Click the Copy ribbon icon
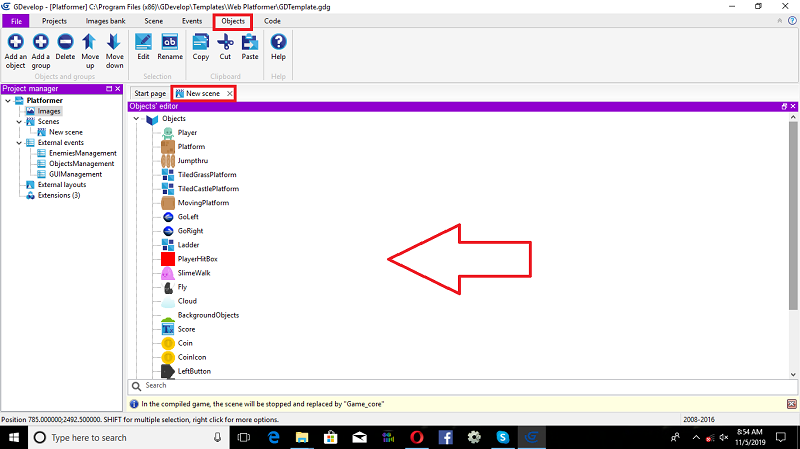 click(201, 42)
